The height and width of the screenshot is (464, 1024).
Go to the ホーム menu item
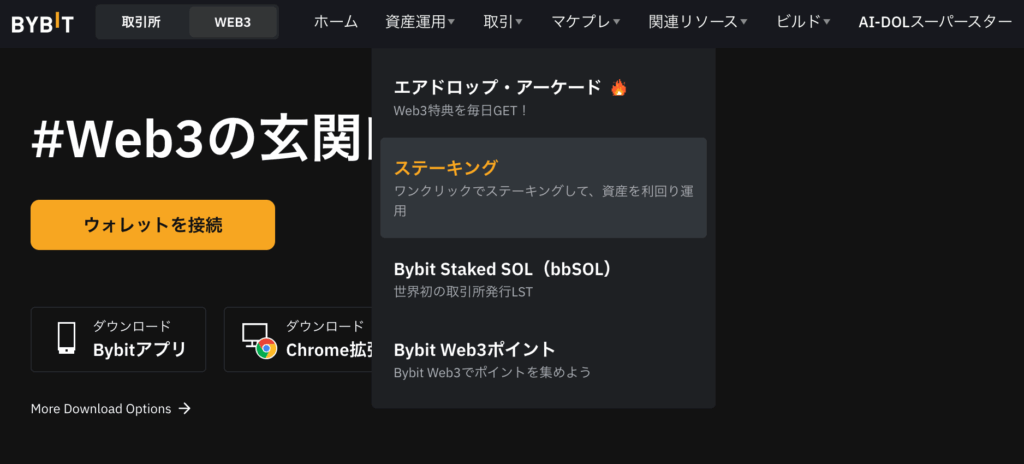click(x=336, y=22)
